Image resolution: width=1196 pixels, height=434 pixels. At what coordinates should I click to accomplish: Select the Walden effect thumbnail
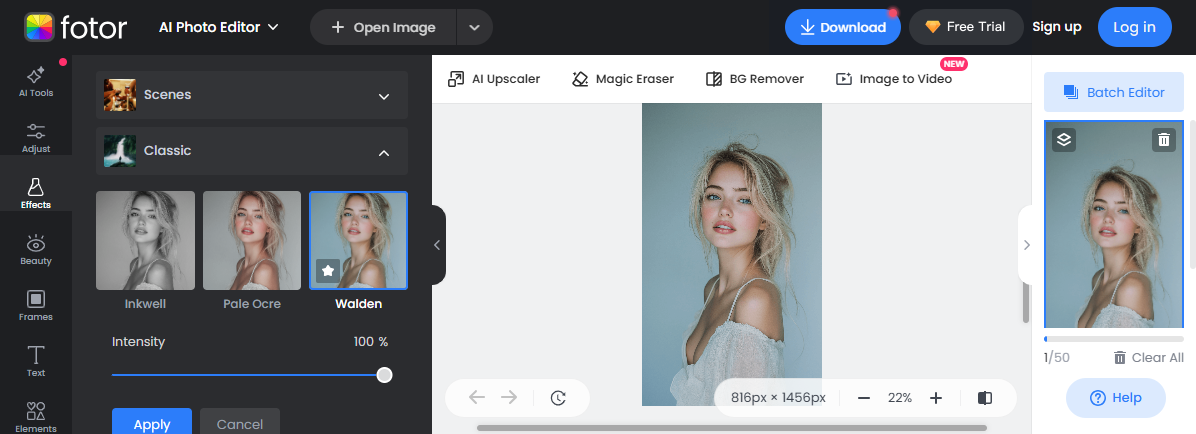coord(358,240)
